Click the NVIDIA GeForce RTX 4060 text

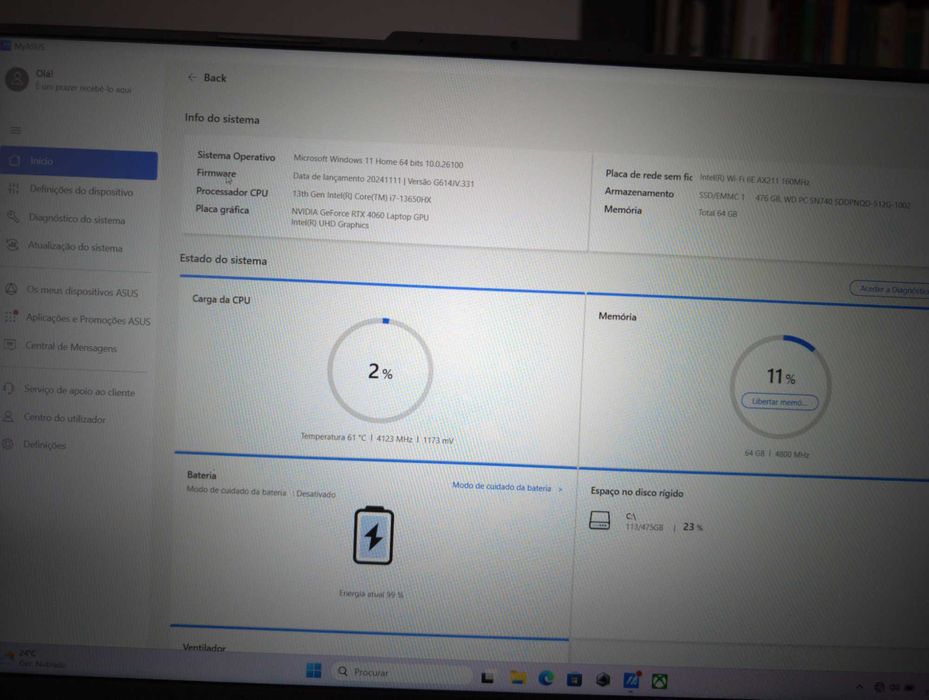pyautogui.click(x=360, y=214)
